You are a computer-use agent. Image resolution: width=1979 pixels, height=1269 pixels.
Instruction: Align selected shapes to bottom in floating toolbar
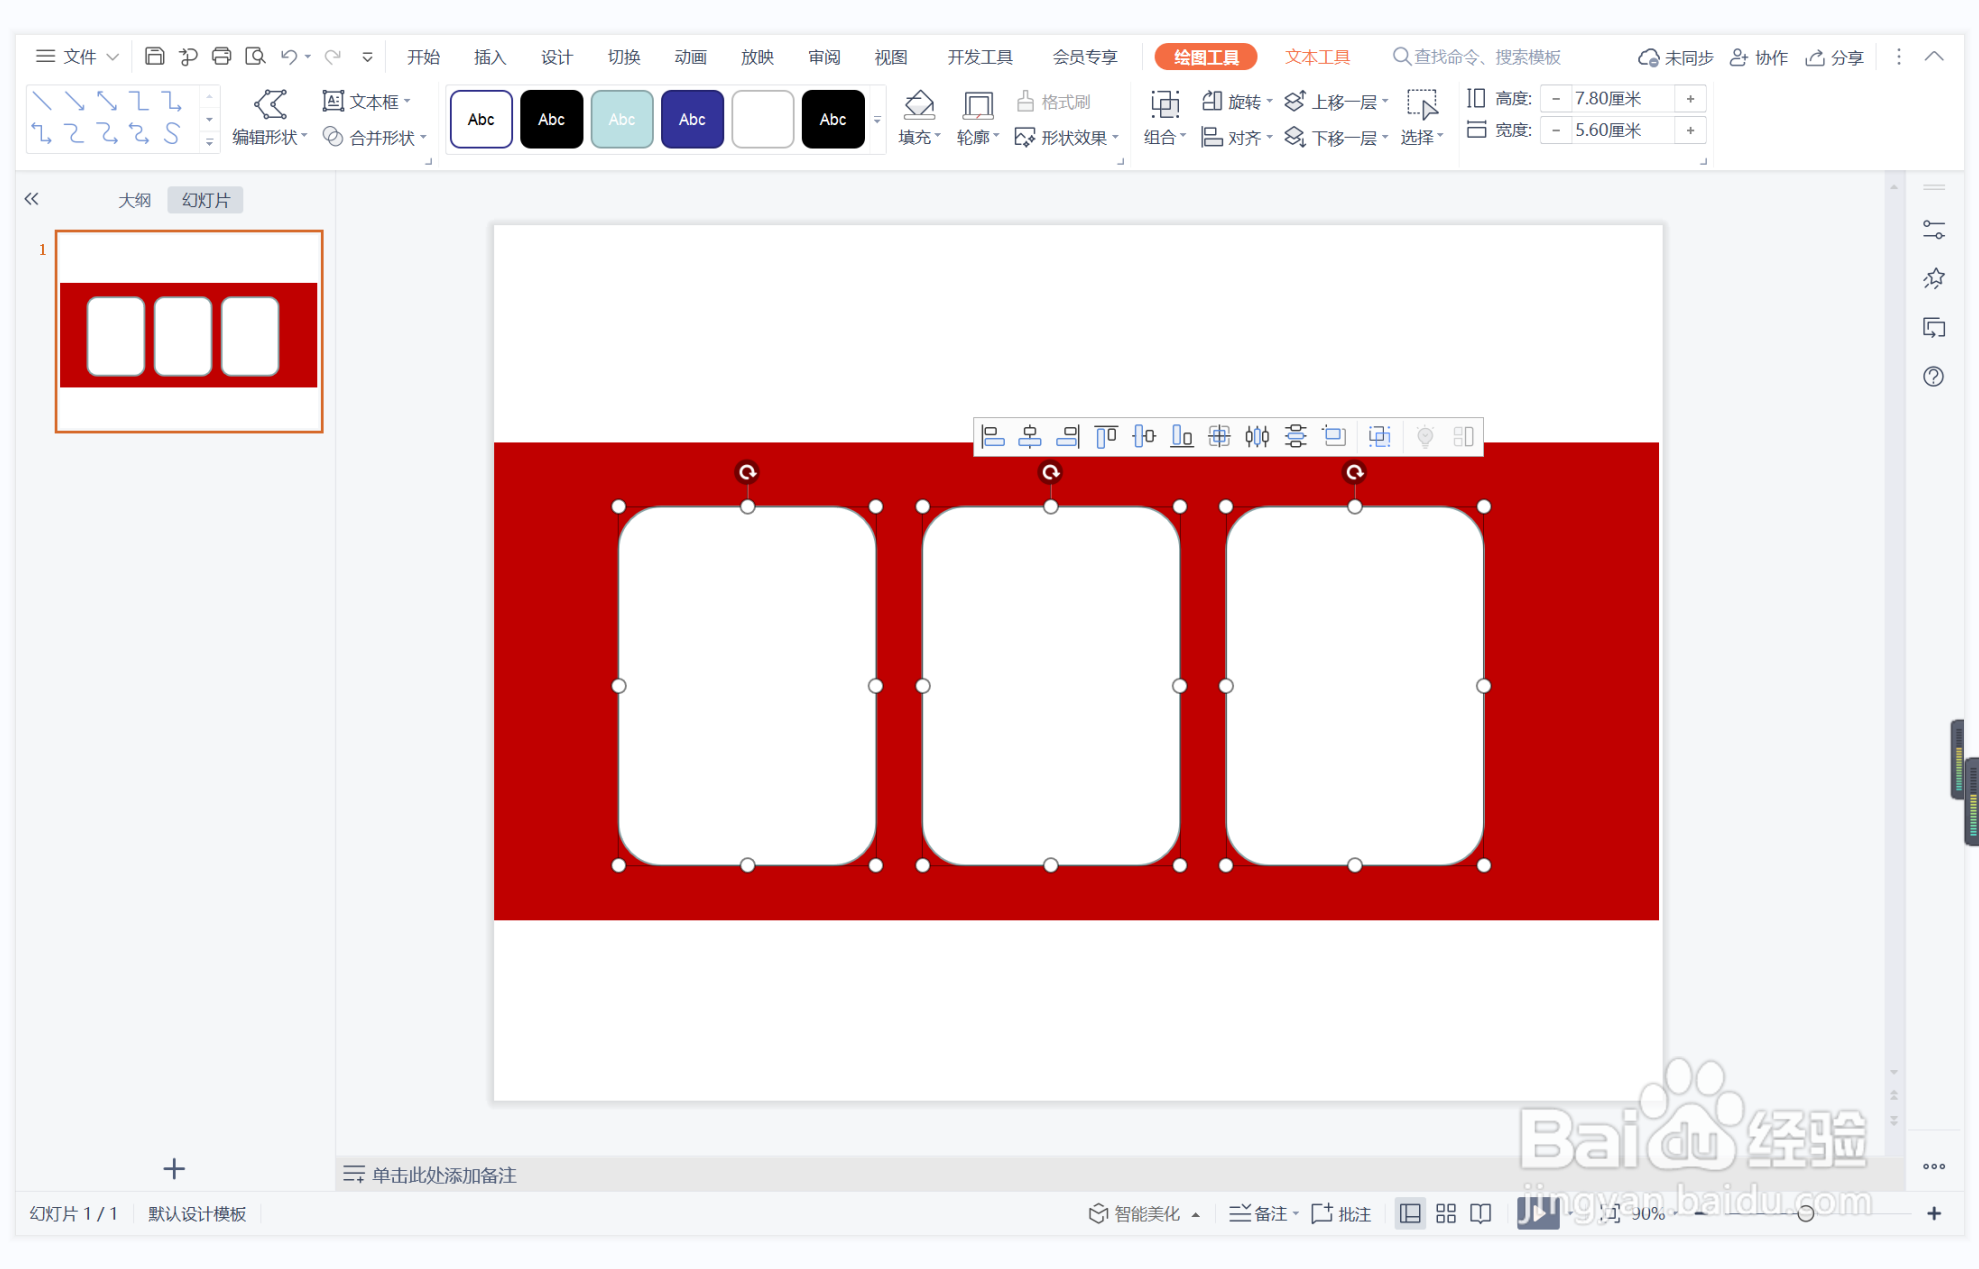[1182, 436]
